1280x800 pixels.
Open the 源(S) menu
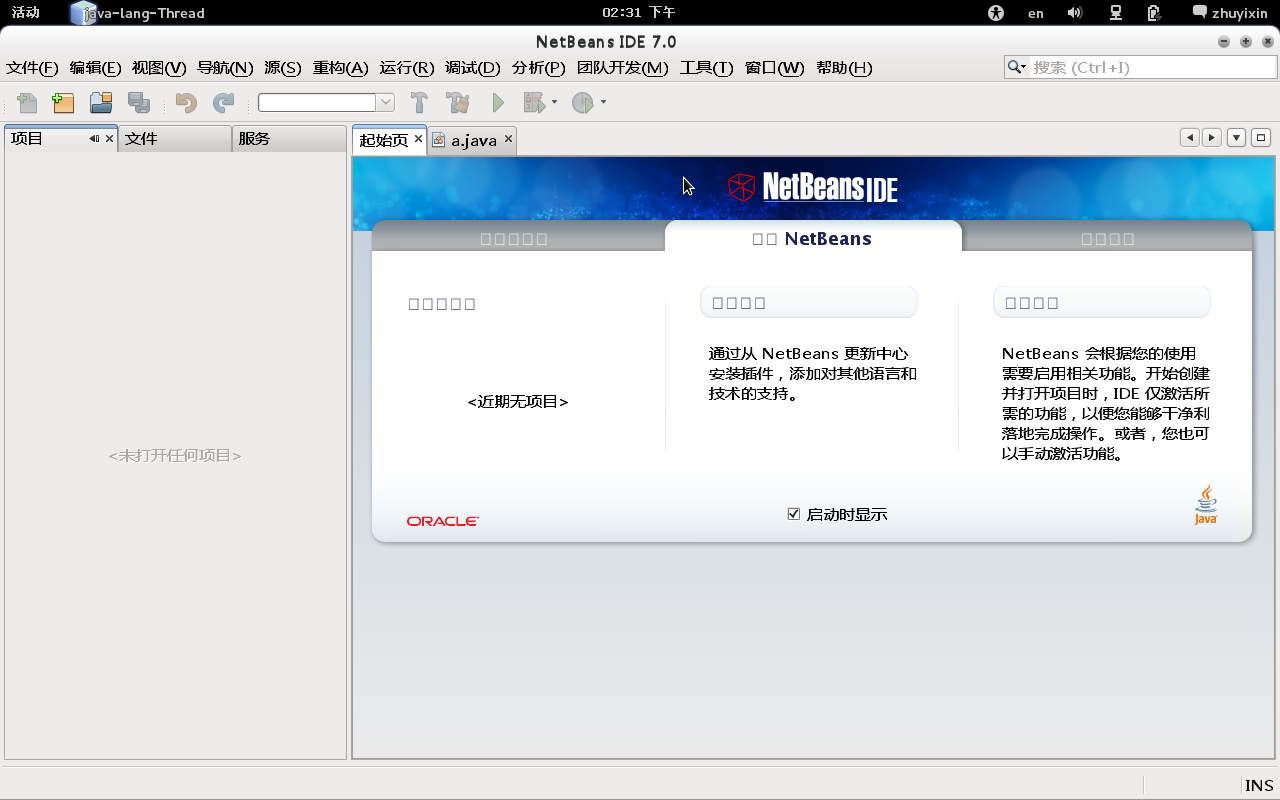point(283,68)
